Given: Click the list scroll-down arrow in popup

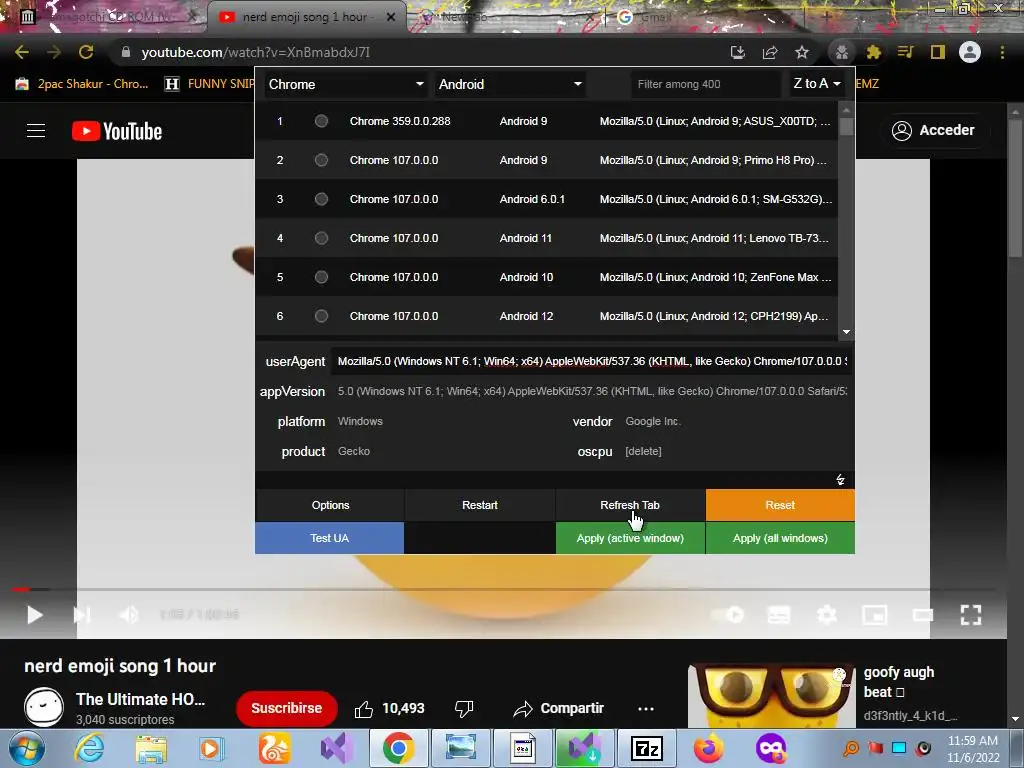Looking at the screenshot, I should [x=846, y=332].
